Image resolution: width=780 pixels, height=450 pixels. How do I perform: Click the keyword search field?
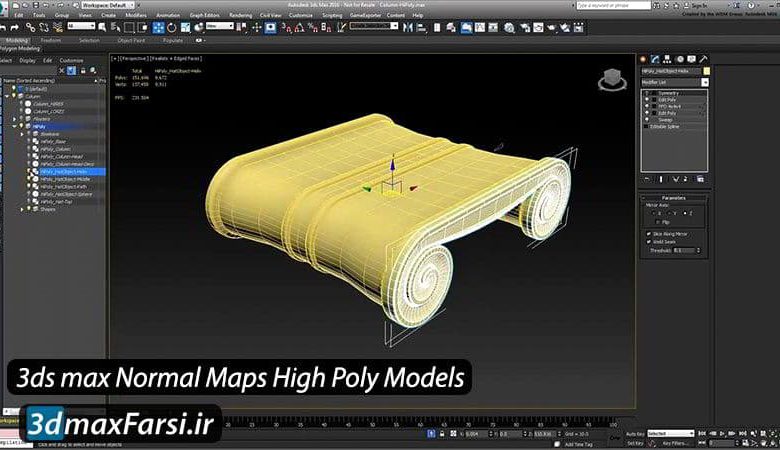tap(613, 5)
